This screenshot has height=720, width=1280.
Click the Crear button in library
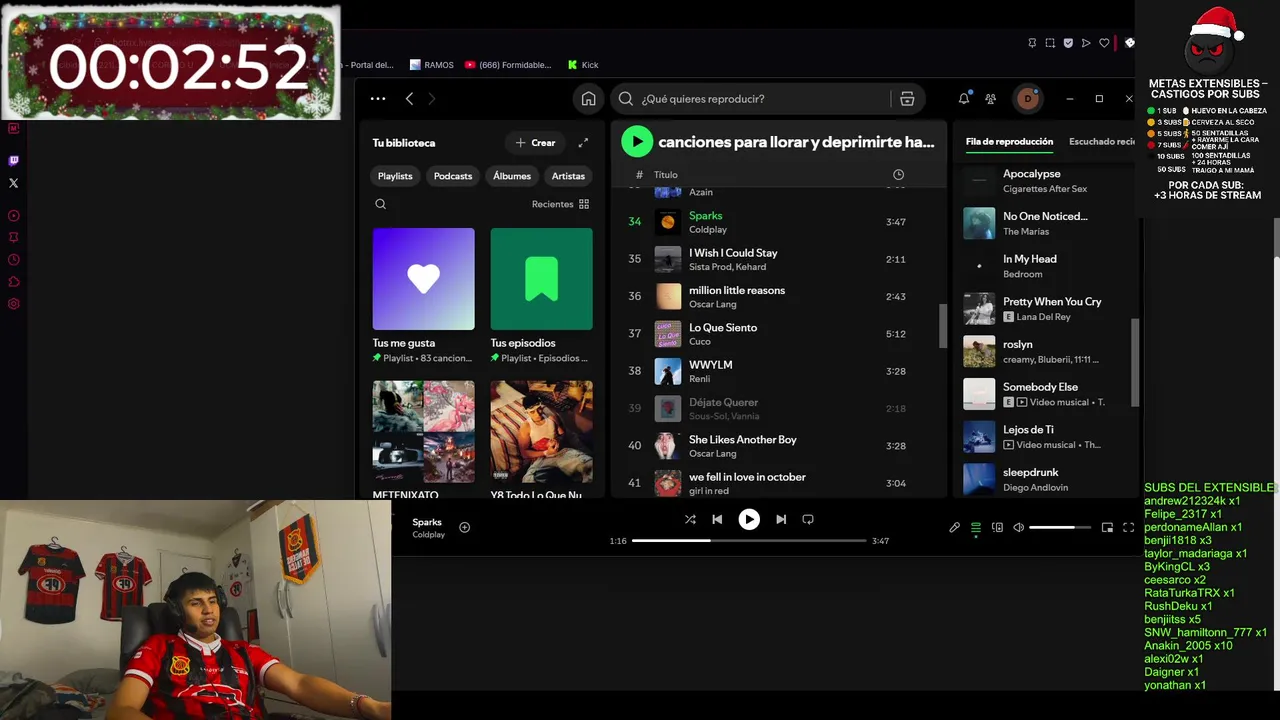click(x=535, y=143)
